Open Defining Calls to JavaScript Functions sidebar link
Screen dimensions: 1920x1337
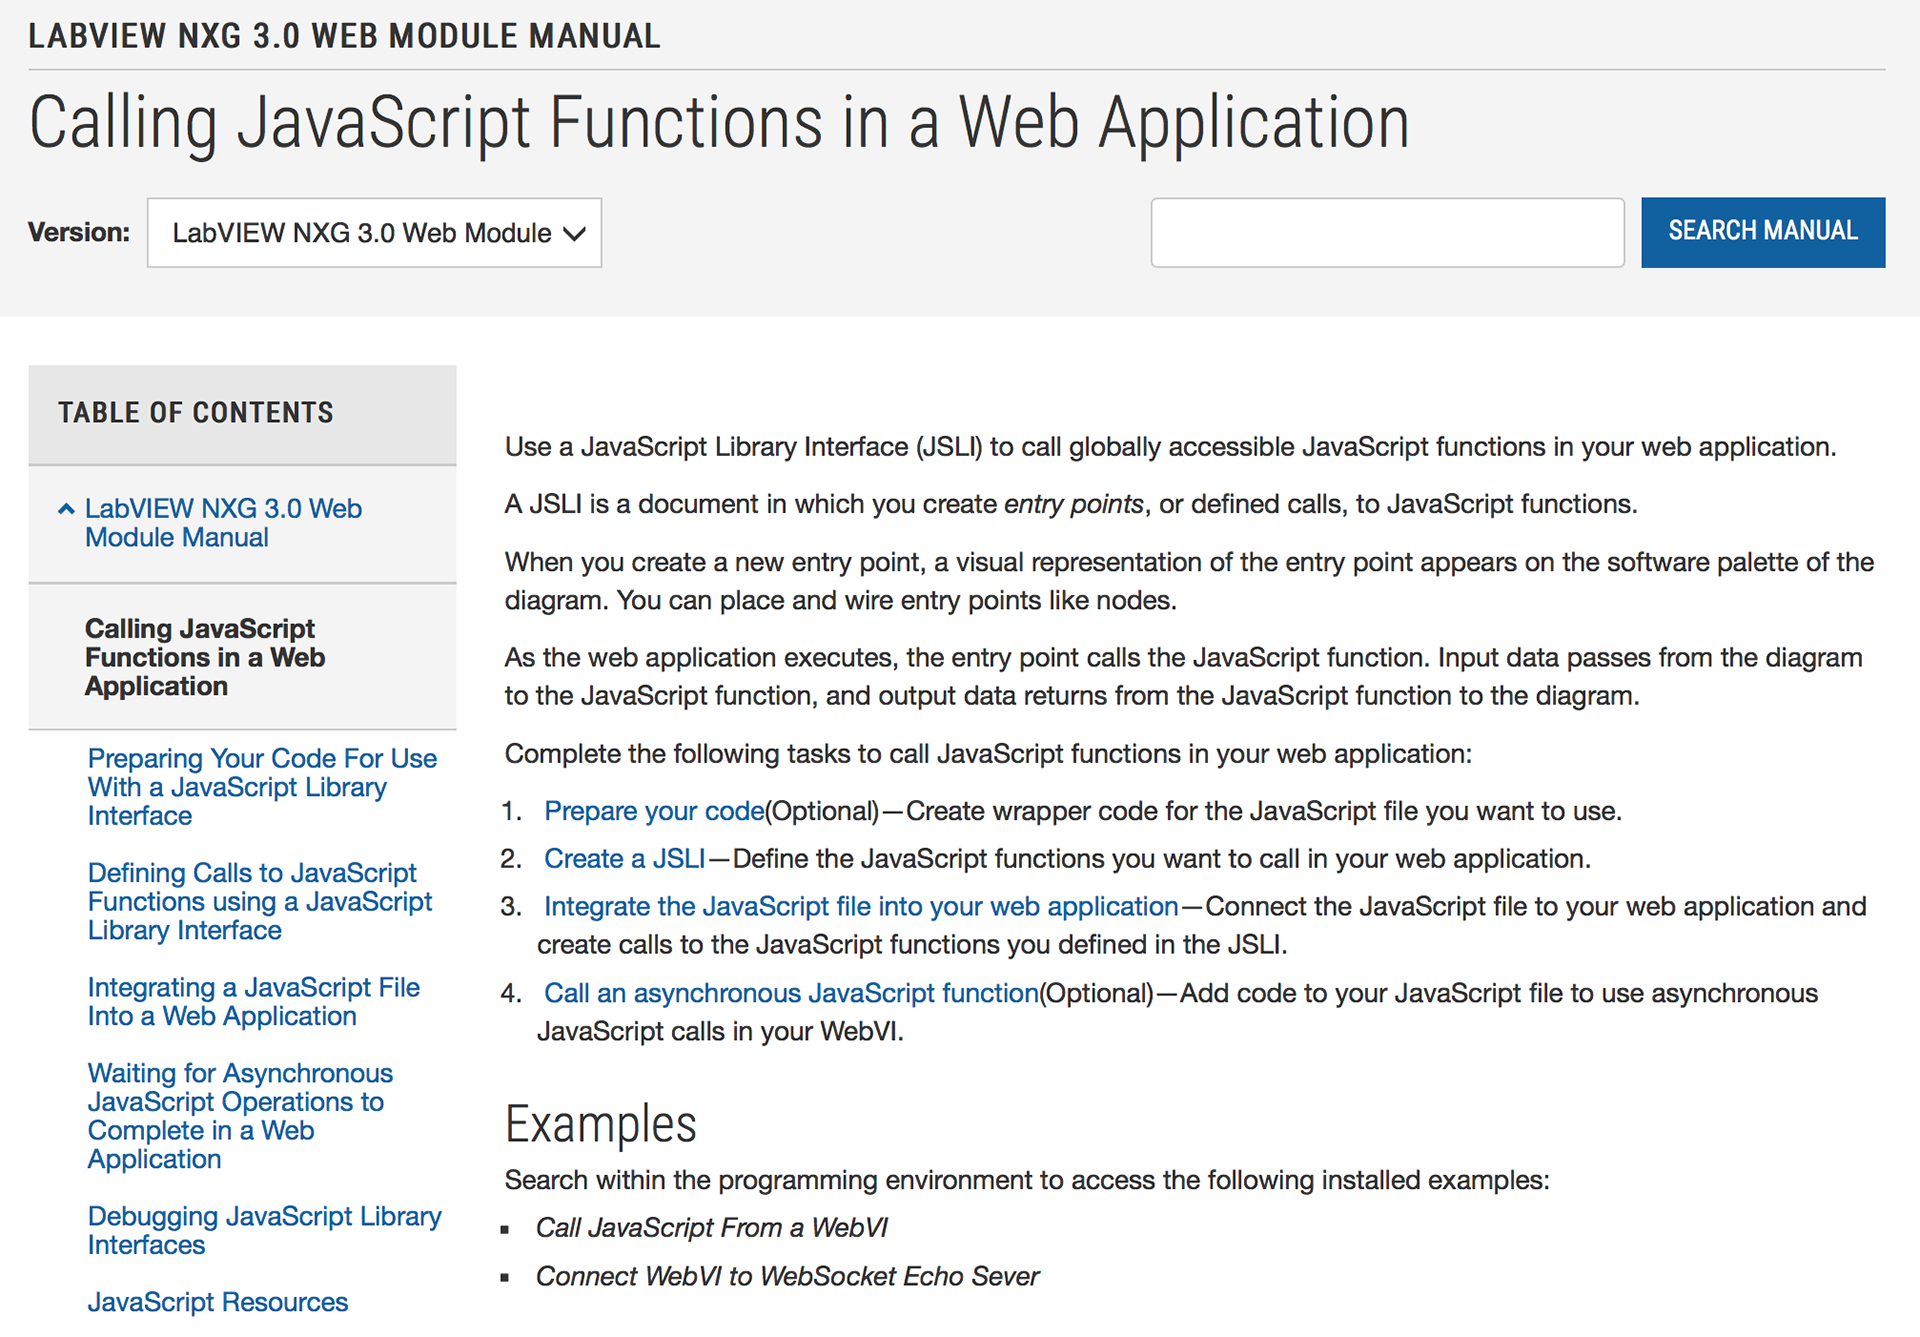tap(260, 901)
